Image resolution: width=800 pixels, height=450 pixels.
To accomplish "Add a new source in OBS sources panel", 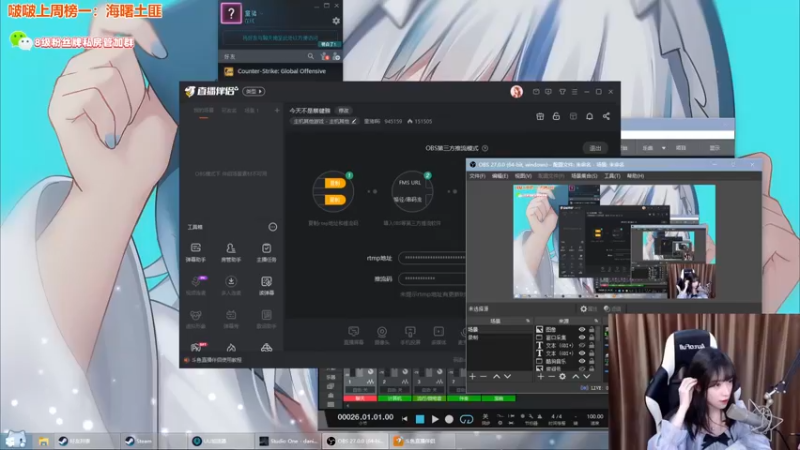I will pyautogui.click(x=541, y=377).
